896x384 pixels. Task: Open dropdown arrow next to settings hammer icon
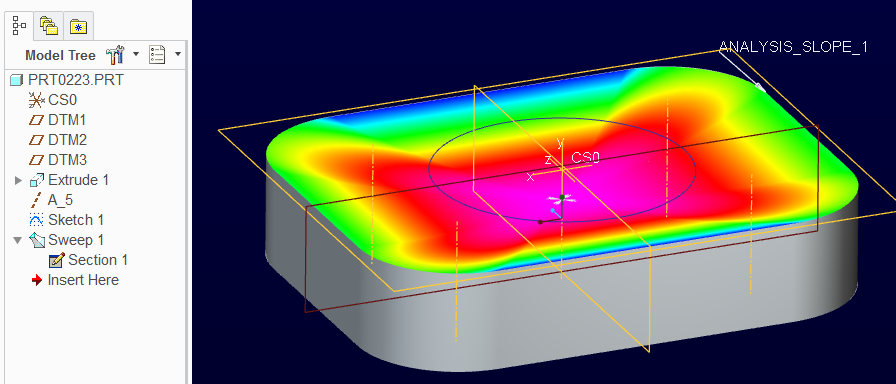click(136, 54)
